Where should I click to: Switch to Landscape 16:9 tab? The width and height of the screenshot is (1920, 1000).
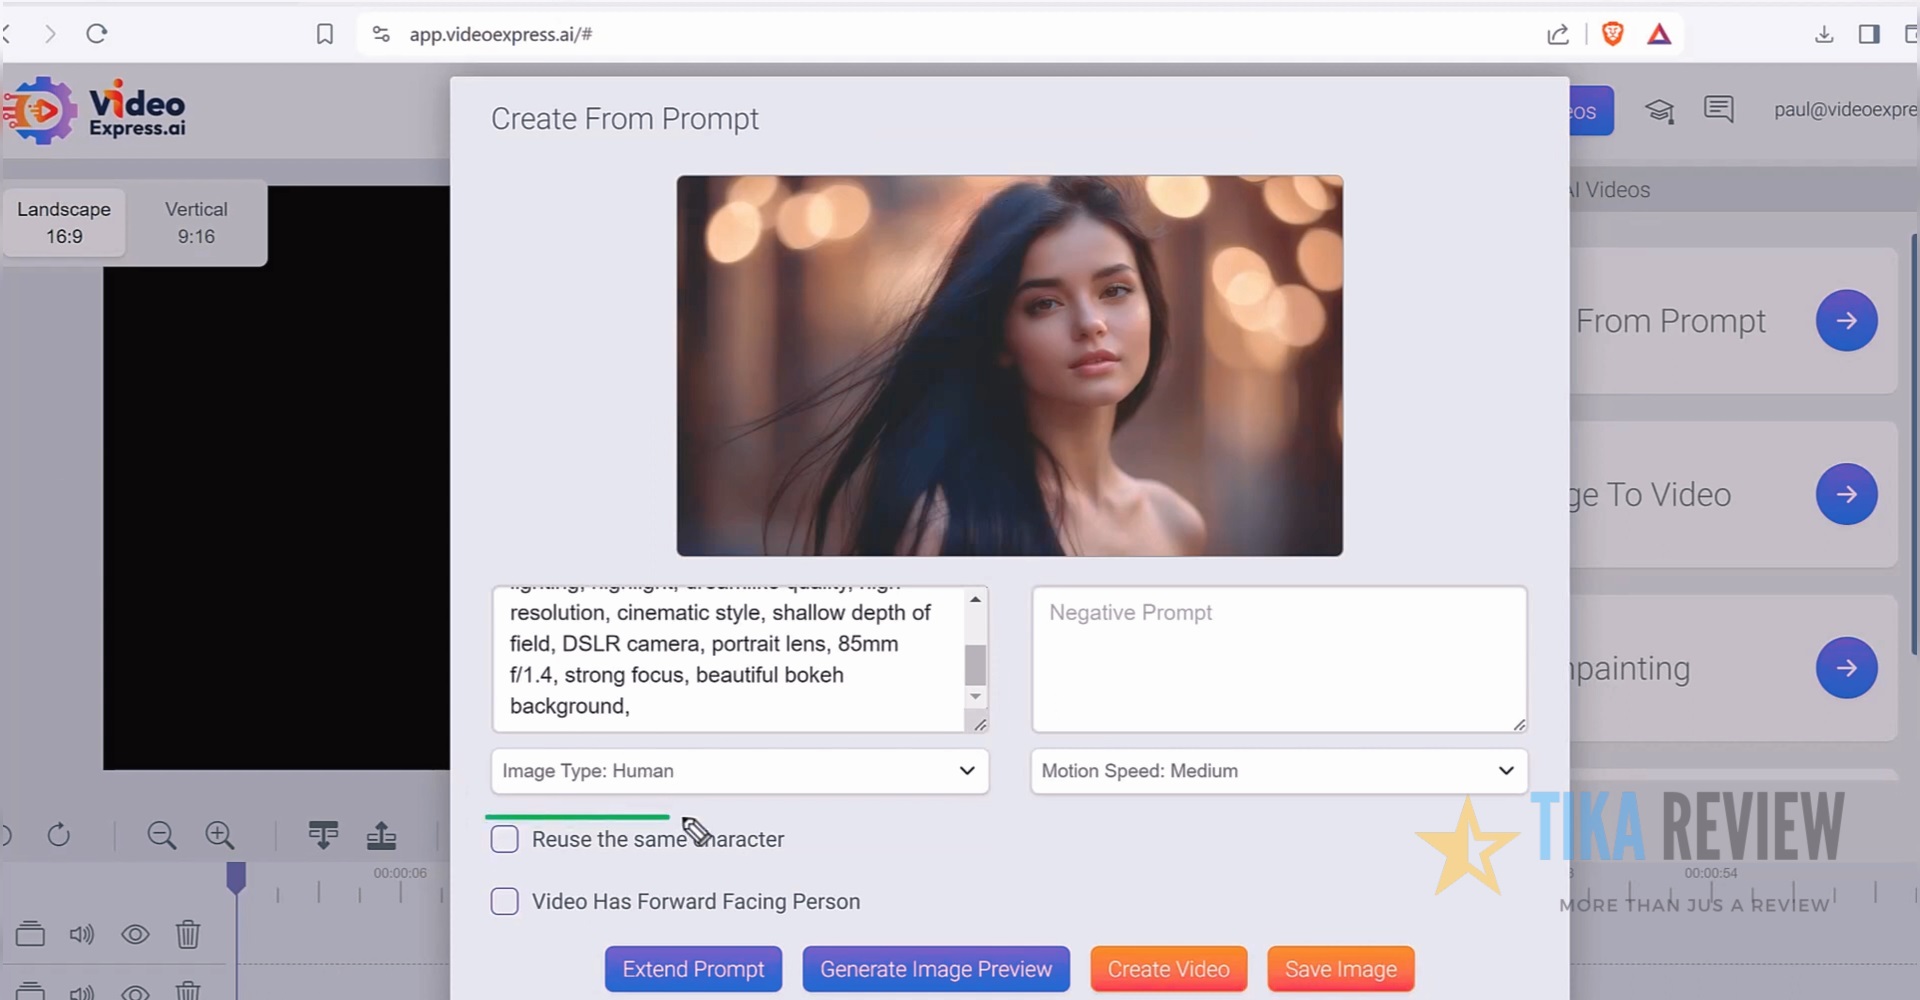[x=64, y=223]
